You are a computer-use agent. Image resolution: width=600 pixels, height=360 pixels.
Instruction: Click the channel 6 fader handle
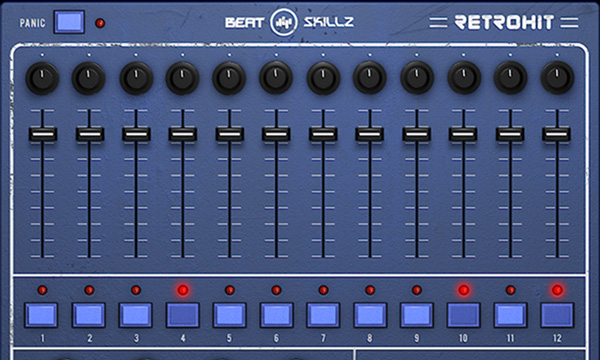pos(276,134)
